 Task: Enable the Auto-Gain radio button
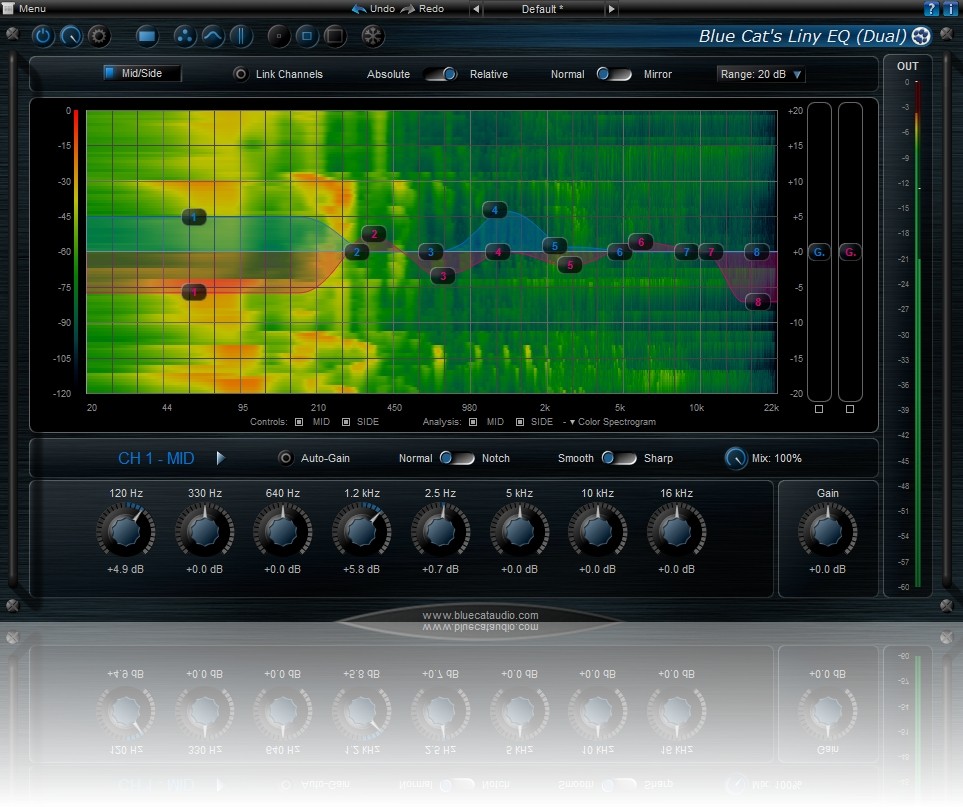[x=285, y=458]
